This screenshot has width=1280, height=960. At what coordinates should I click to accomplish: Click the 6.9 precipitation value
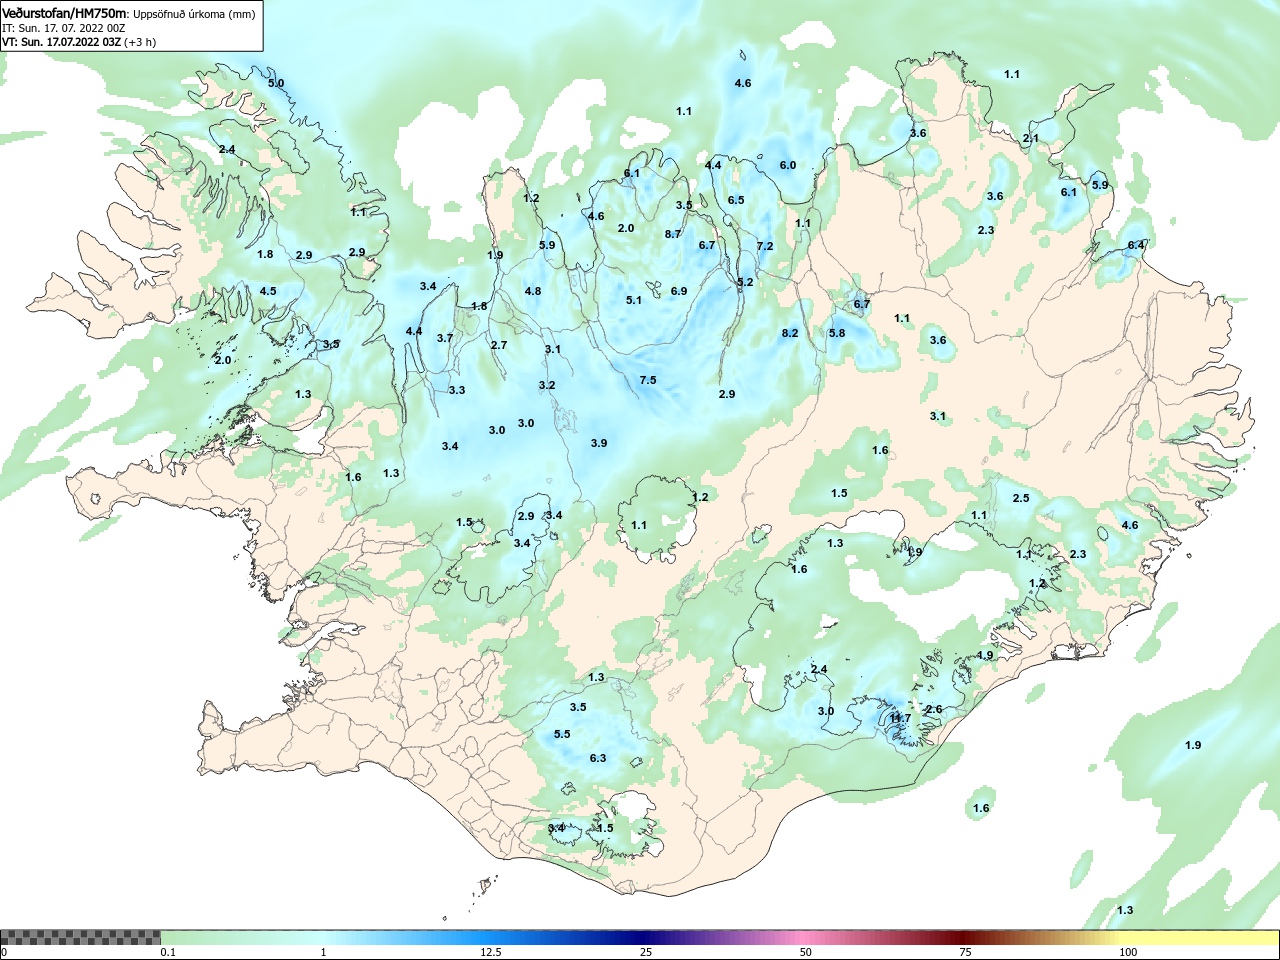click(679, 291)
